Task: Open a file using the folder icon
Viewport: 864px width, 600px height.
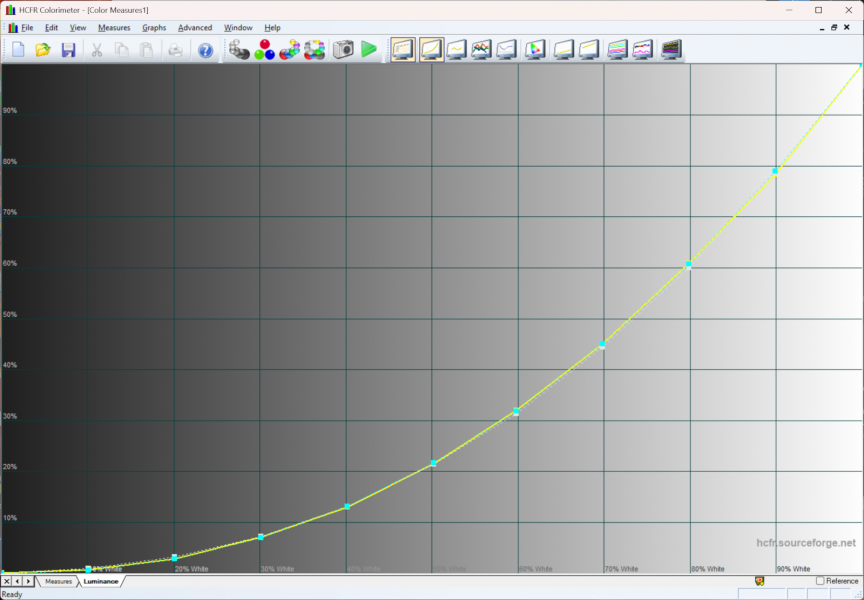Action: (x=43, y=49)
